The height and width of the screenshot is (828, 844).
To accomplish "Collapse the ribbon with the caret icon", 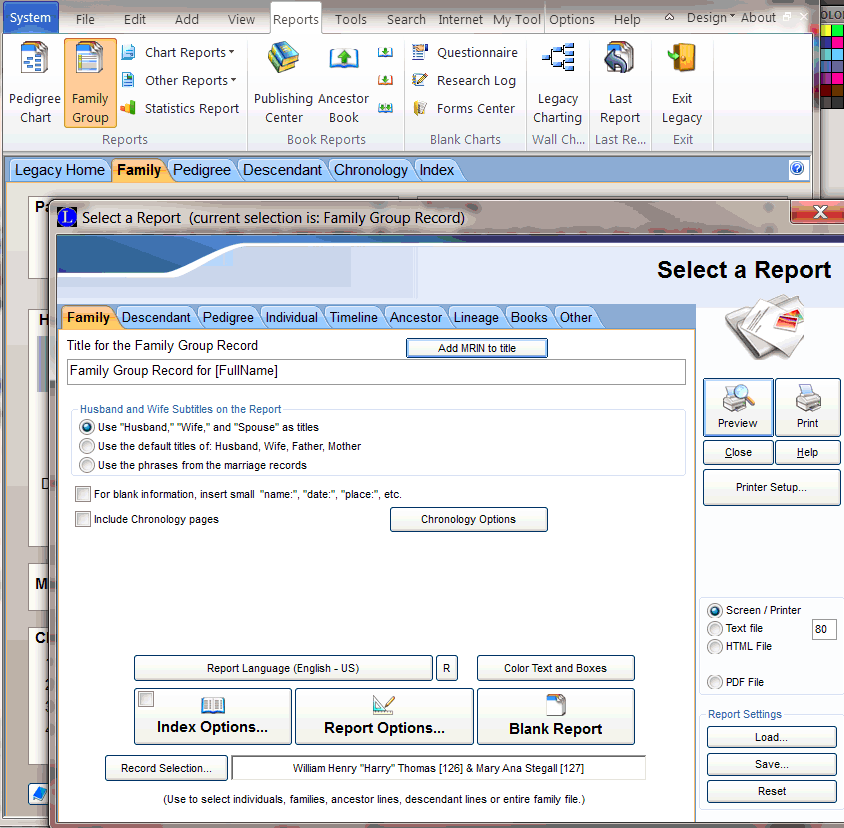I will (x=669, y=17).
